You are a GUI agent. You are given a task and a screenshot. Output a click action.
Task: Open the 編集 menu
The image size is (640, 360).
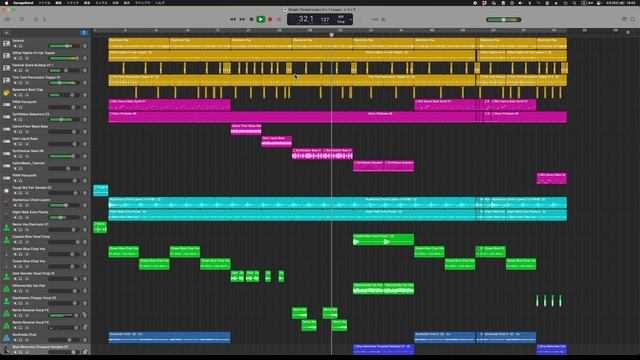tap(58, 2)
